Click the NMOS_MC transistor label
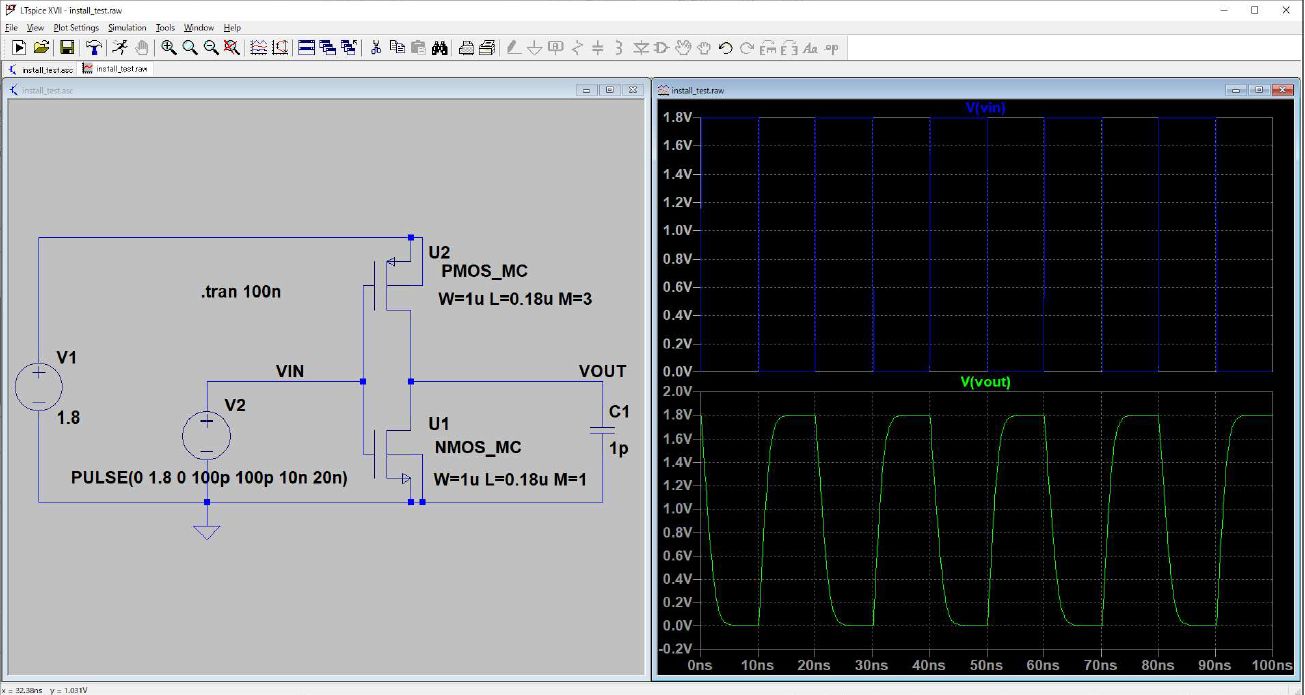 pyautogui.click(x=478, y=447)
